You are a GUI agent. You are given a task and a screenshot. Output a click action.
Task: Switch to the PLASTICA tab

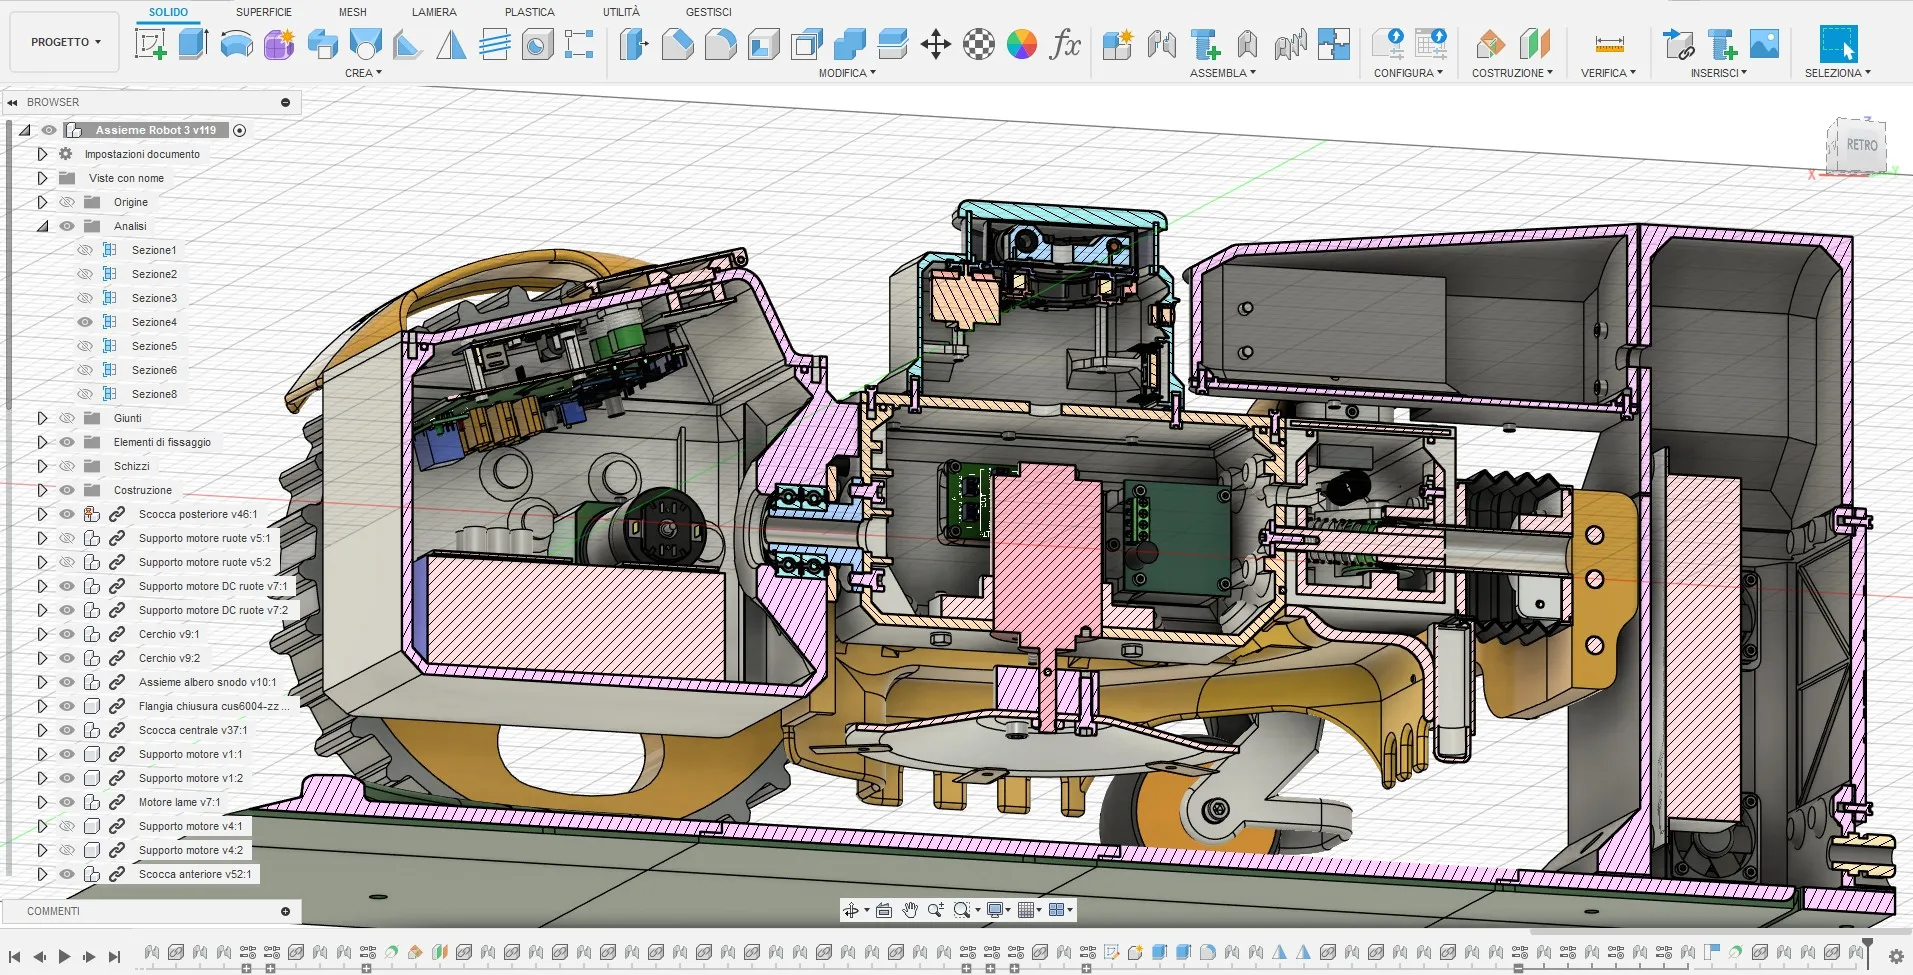529,12
